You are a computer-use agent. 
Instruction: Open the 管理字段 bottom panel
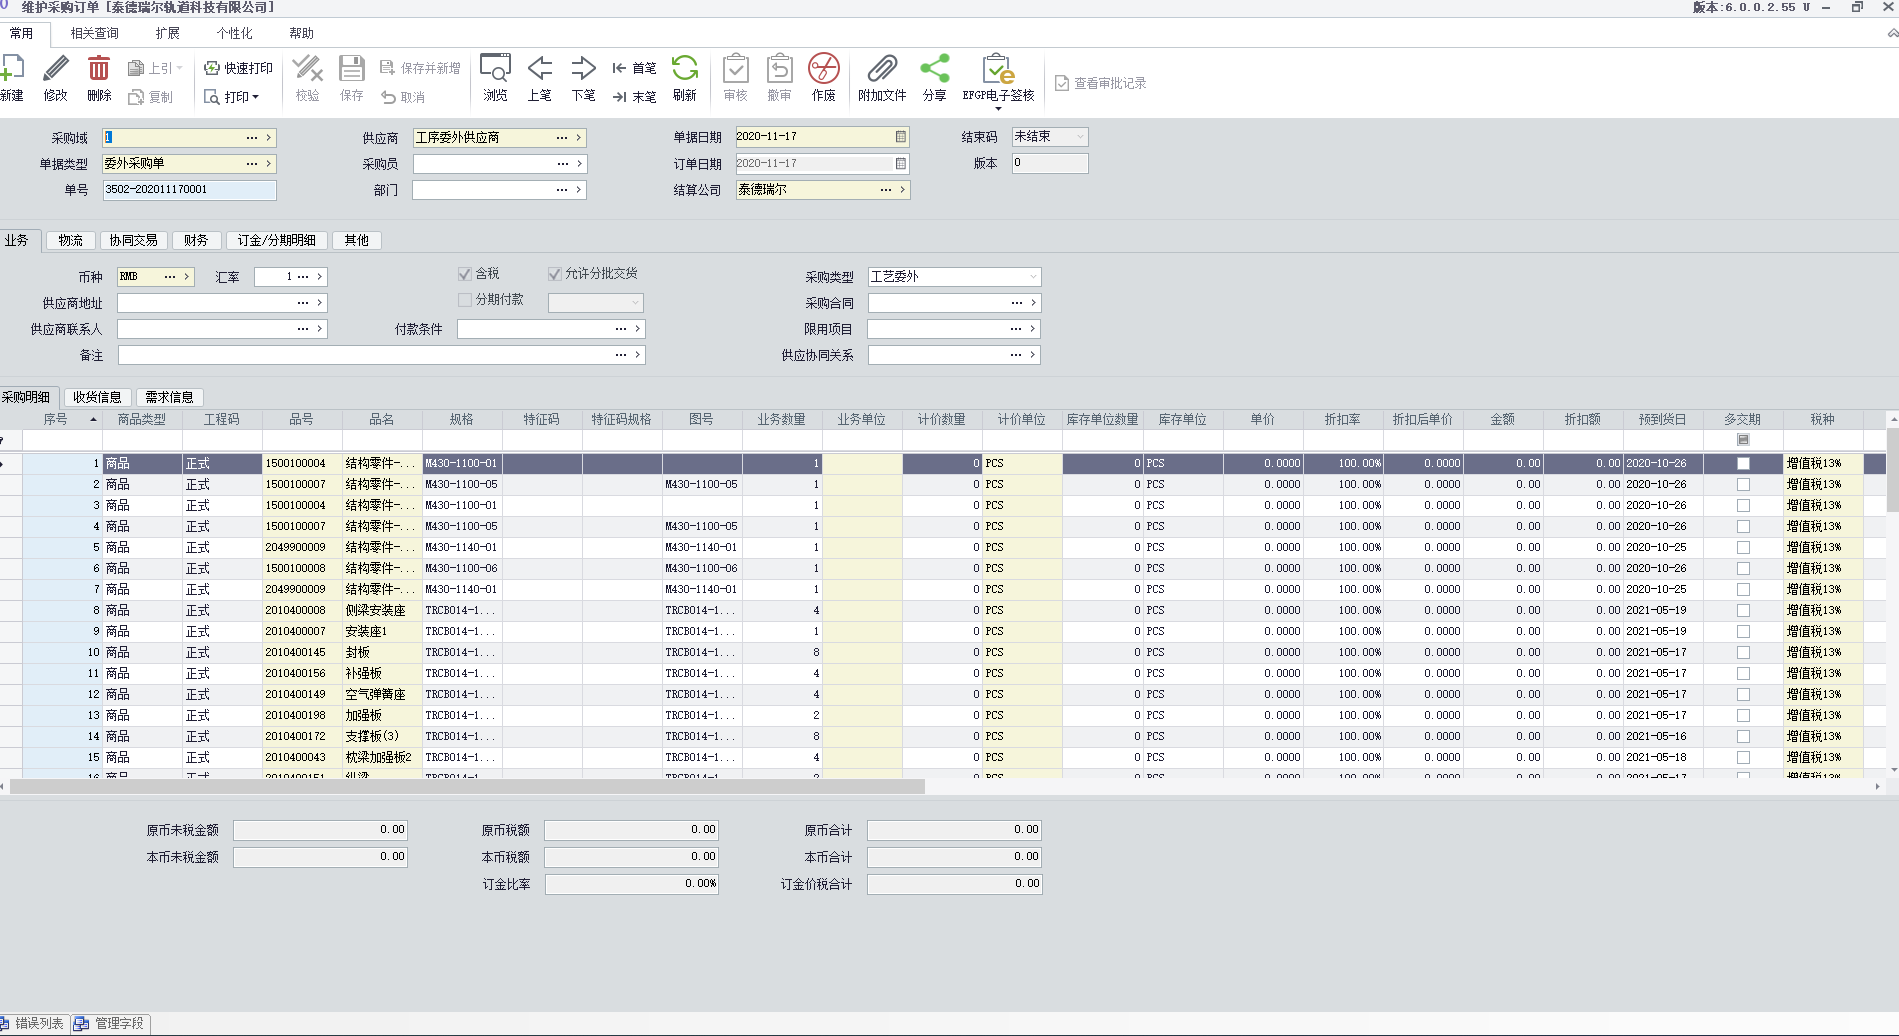tap(110, 1023)
